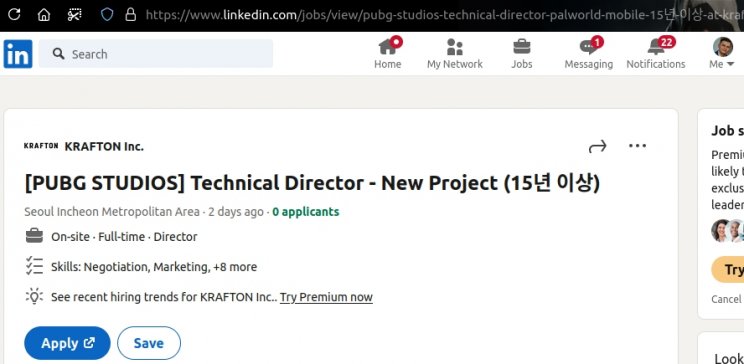Share this job via arrow icon

tap(597, 146)
